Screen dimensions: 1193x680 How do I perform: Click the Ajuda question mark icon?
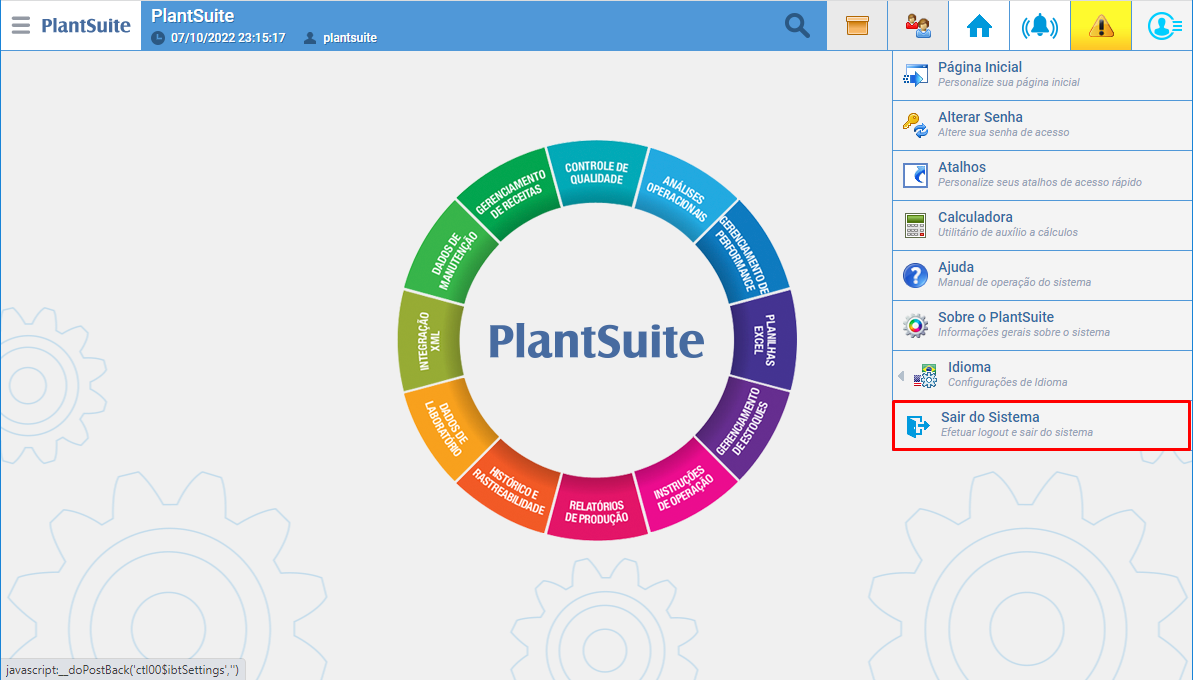tap(915, 275)
